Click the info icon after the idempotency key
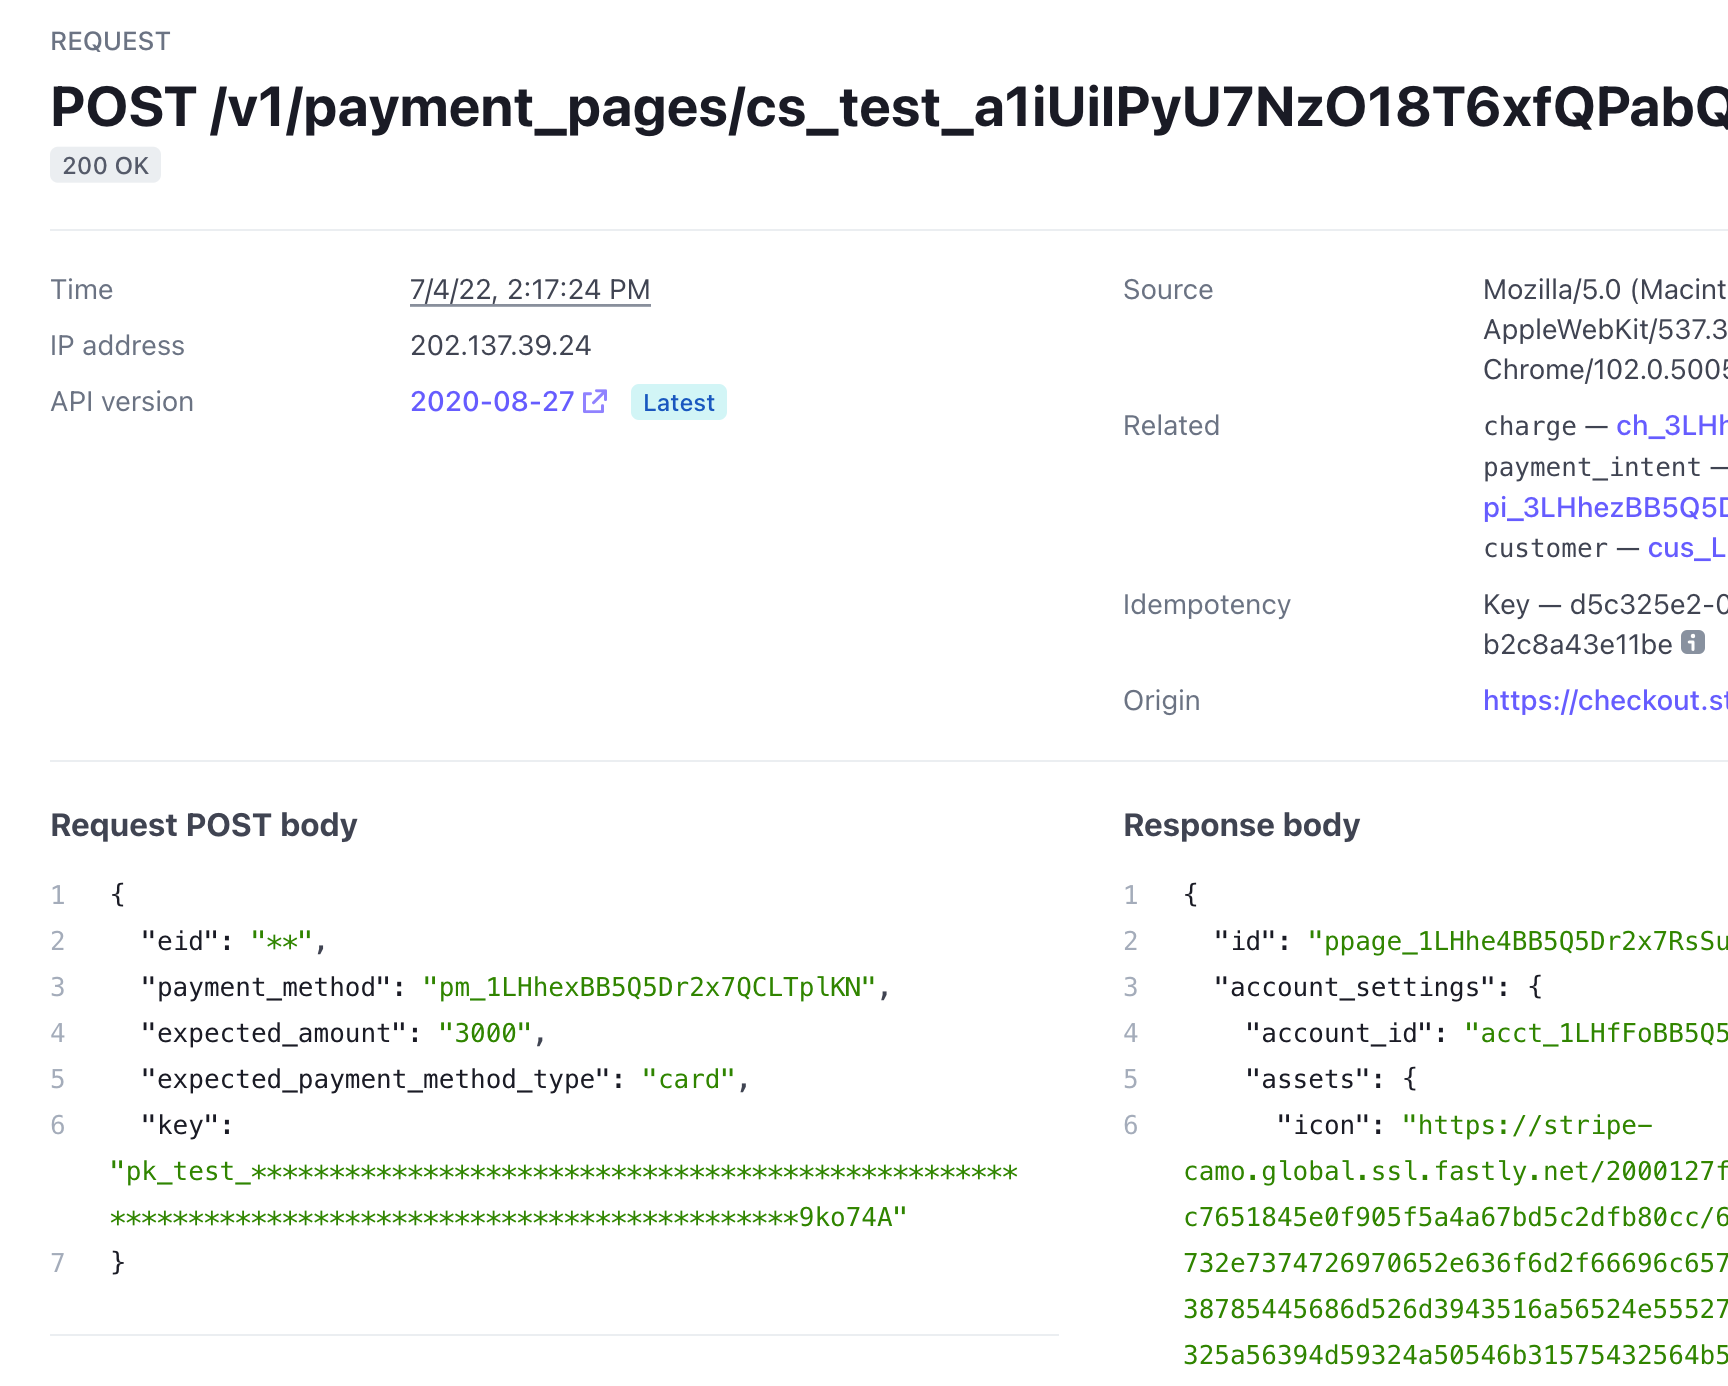The width and height of the screenshot is (1728, 1386). (x=1692, y=642)
